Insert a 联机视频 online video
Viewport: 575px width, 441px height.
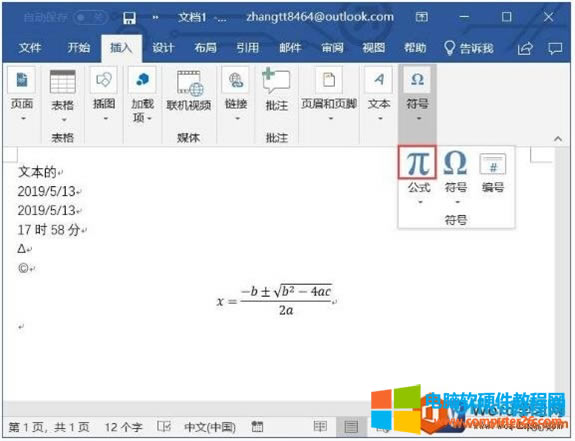[x=189, y=90]
